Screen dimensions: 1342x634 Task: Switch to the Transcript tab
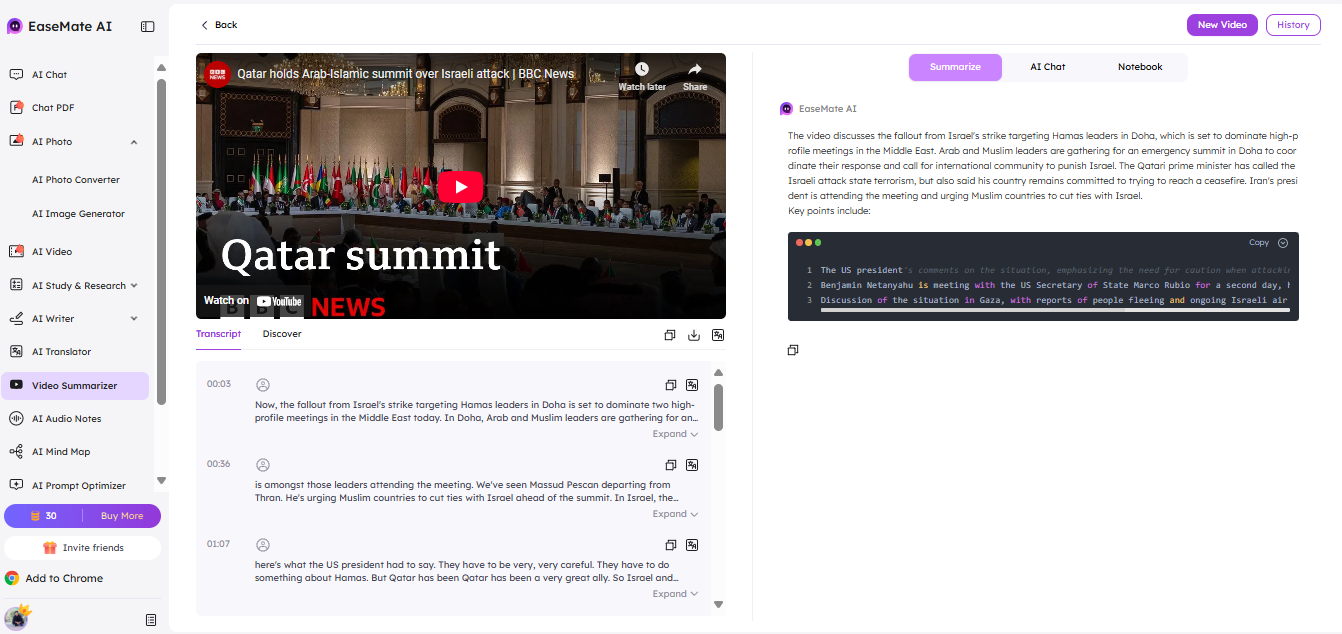tap(218, 334)
